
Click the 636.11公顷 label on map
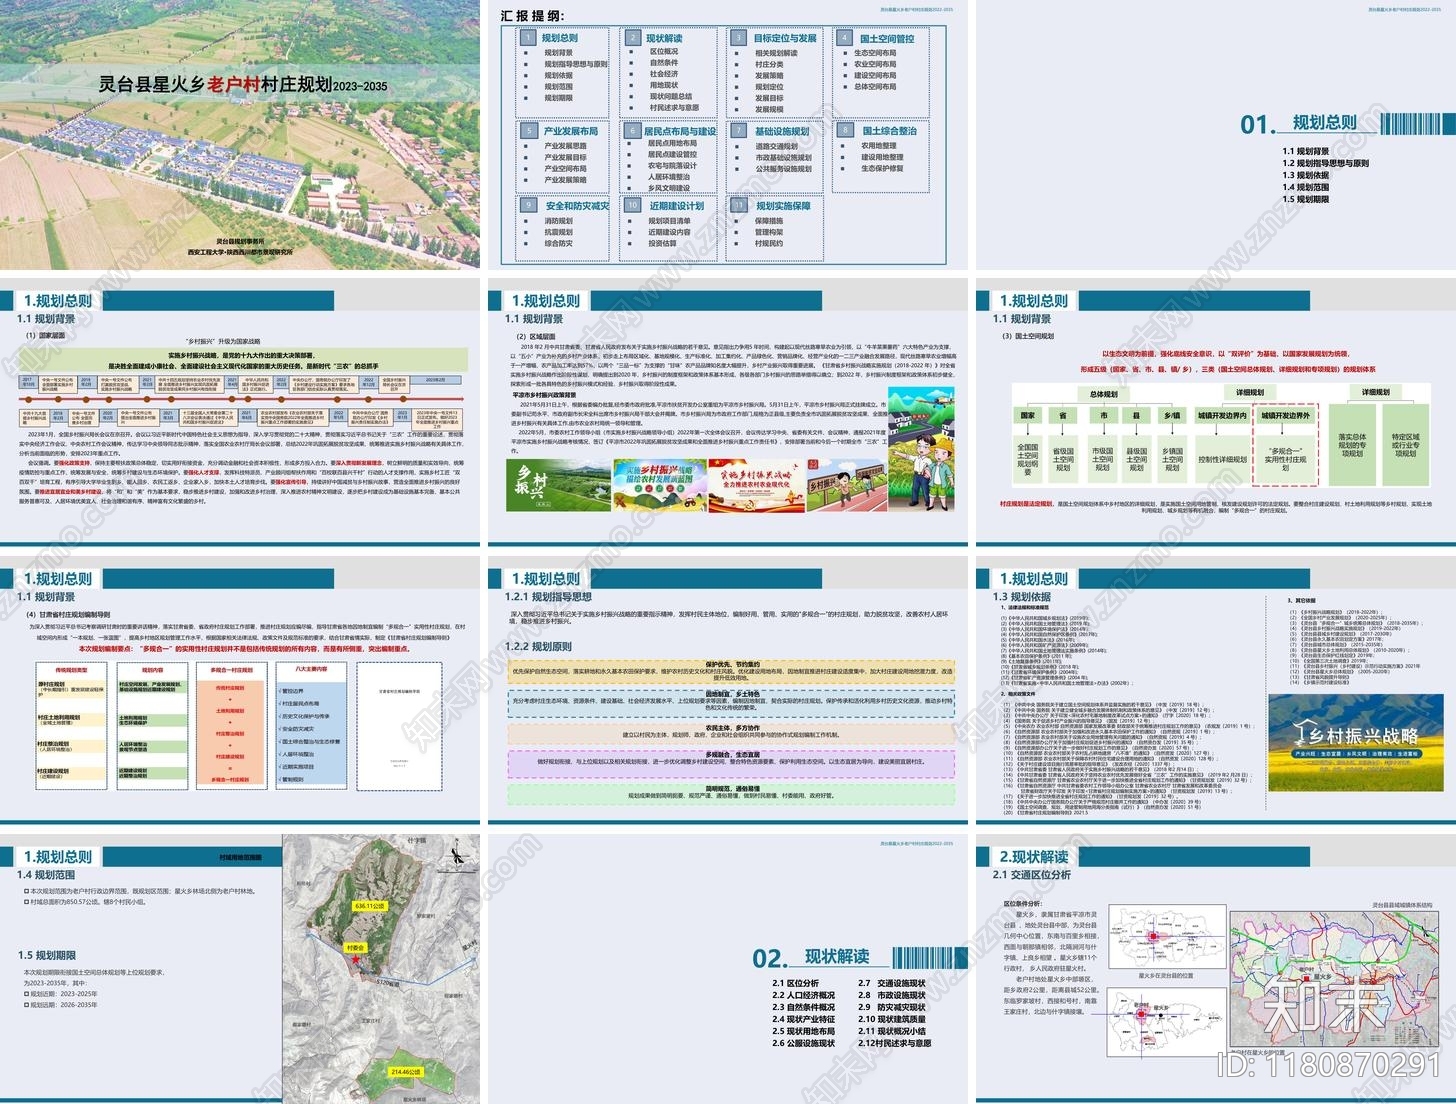coord(369,905)
